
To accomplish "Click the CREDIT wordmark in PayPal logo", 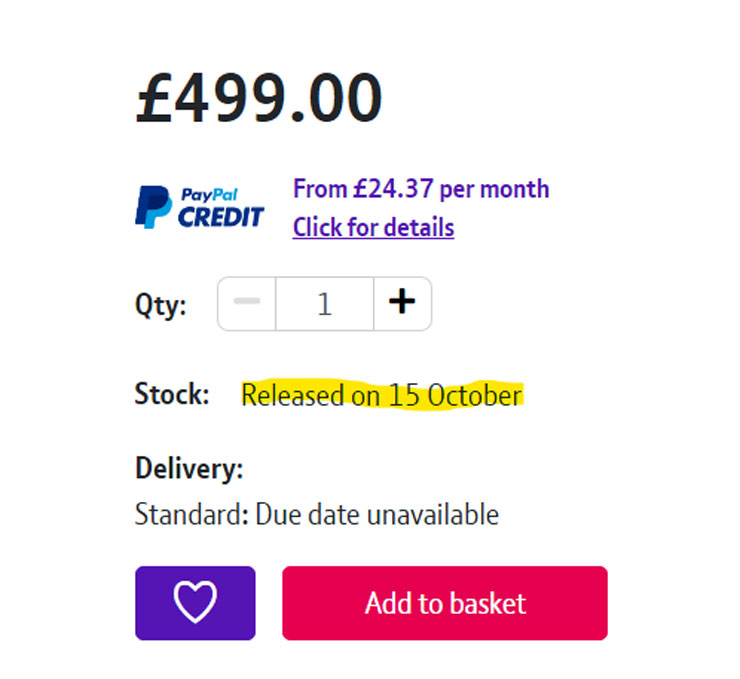I will (x=221, y=215).
